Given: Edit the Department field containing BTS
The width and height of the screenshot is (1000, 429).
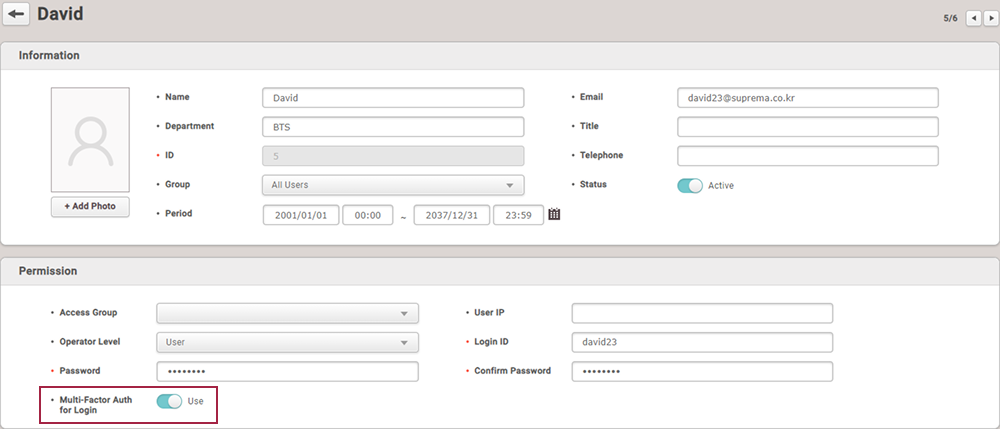Looking at the screenshot, I should tap(393, 127).
